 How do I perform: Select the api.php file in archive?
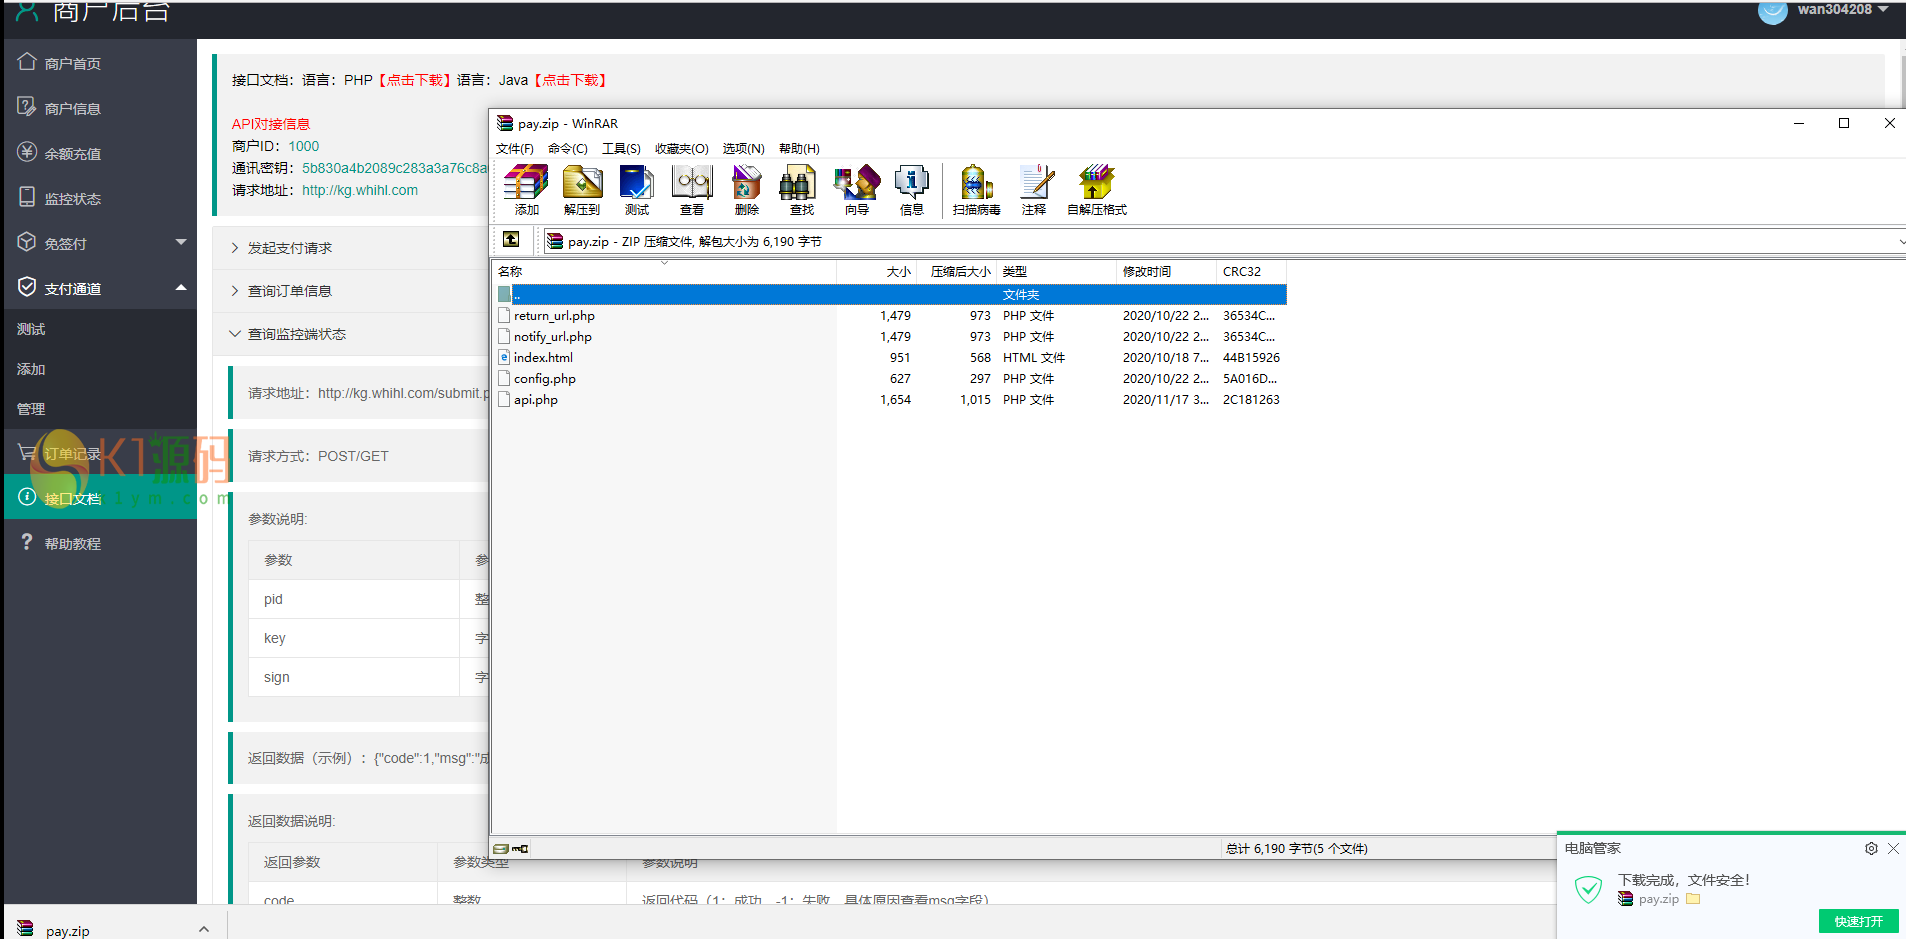click(x=536, y=400)
